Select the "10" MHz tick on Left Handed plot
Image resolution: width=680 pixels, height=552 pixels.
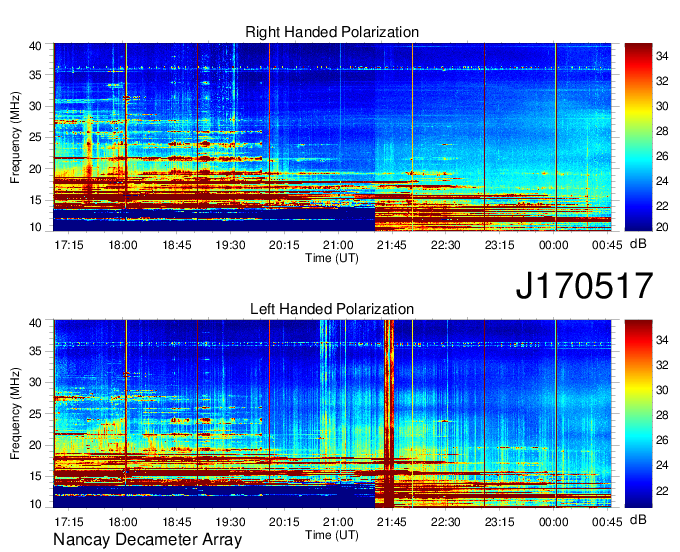[35, 504]
